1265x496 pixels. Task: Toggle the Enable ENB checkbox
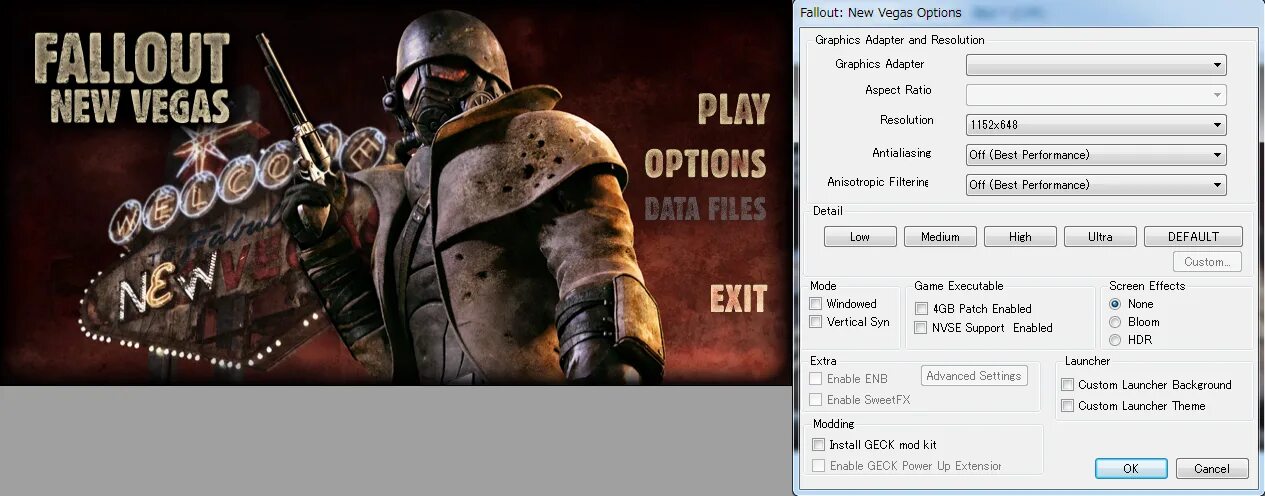(x=816, y=379)
